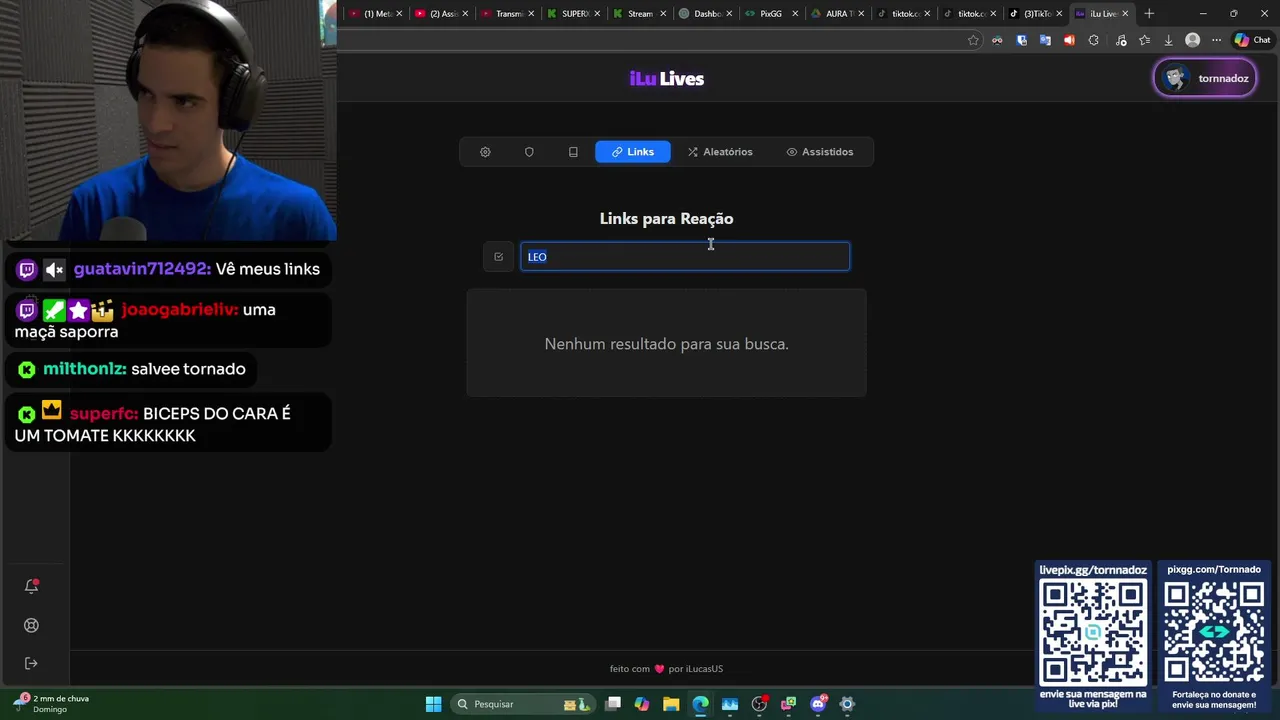Open the settings gear app on taskbar
Viewport: 1280px width, 720px height.
pos(847,704)
